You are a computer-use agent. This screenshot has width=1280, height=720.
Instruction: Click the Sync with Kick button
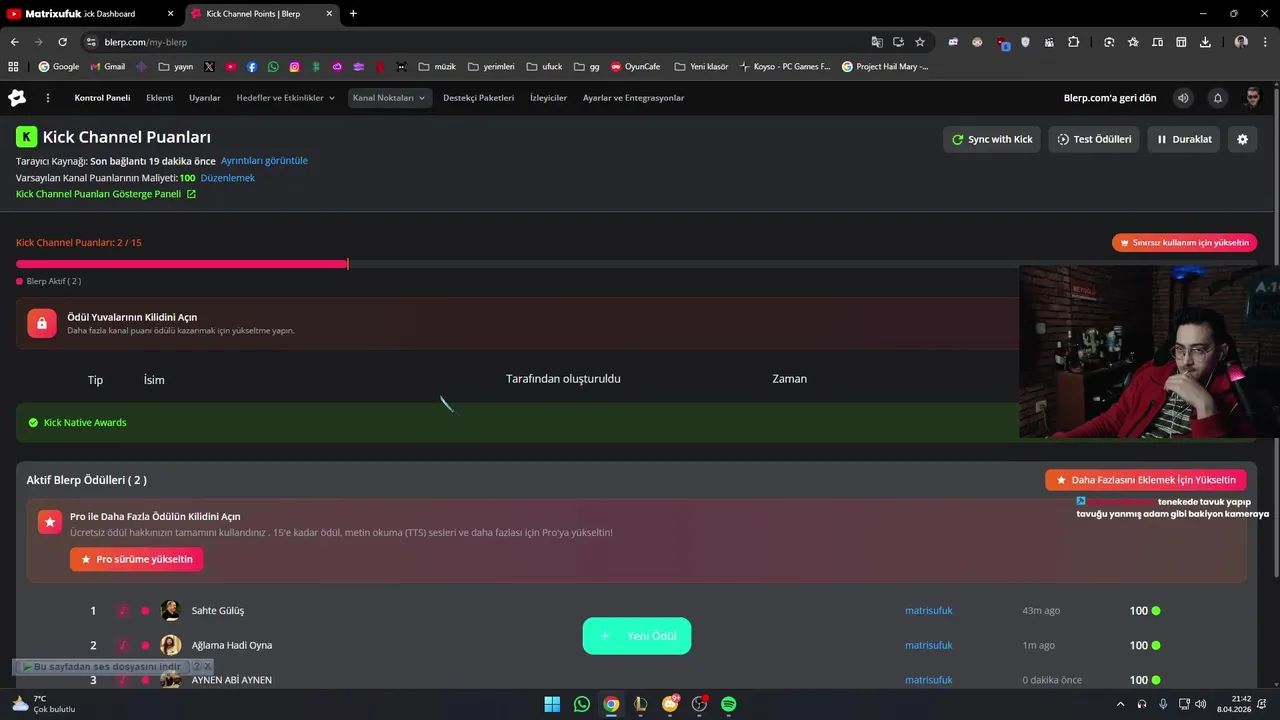coord(992,139)
